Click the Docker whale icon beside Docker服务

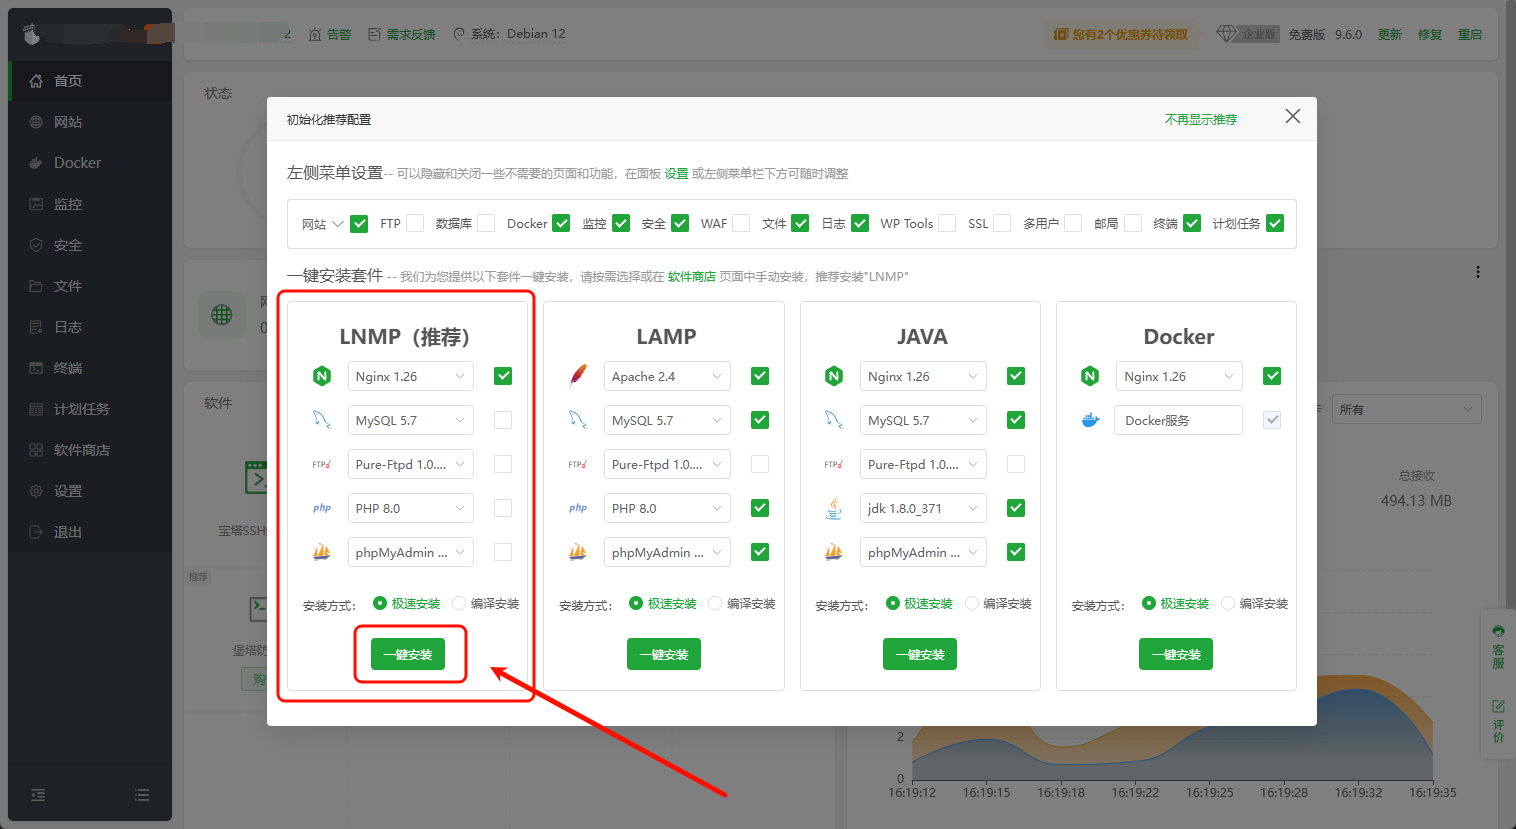[1090, 420]
